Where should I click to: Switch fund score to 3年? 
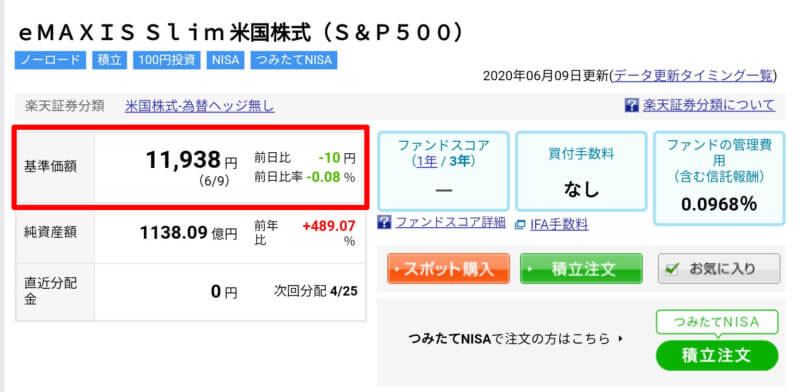459,161
